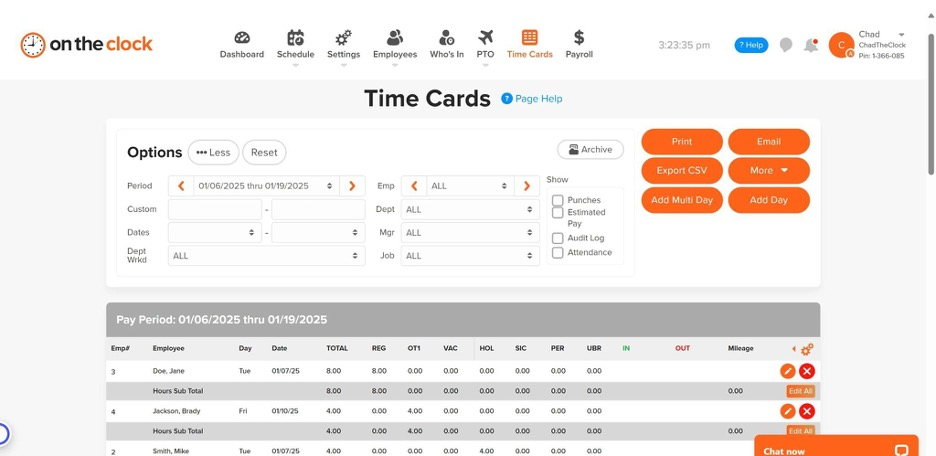
Task: Open the Job ALL dropdown
Action: tap(470, 255)
